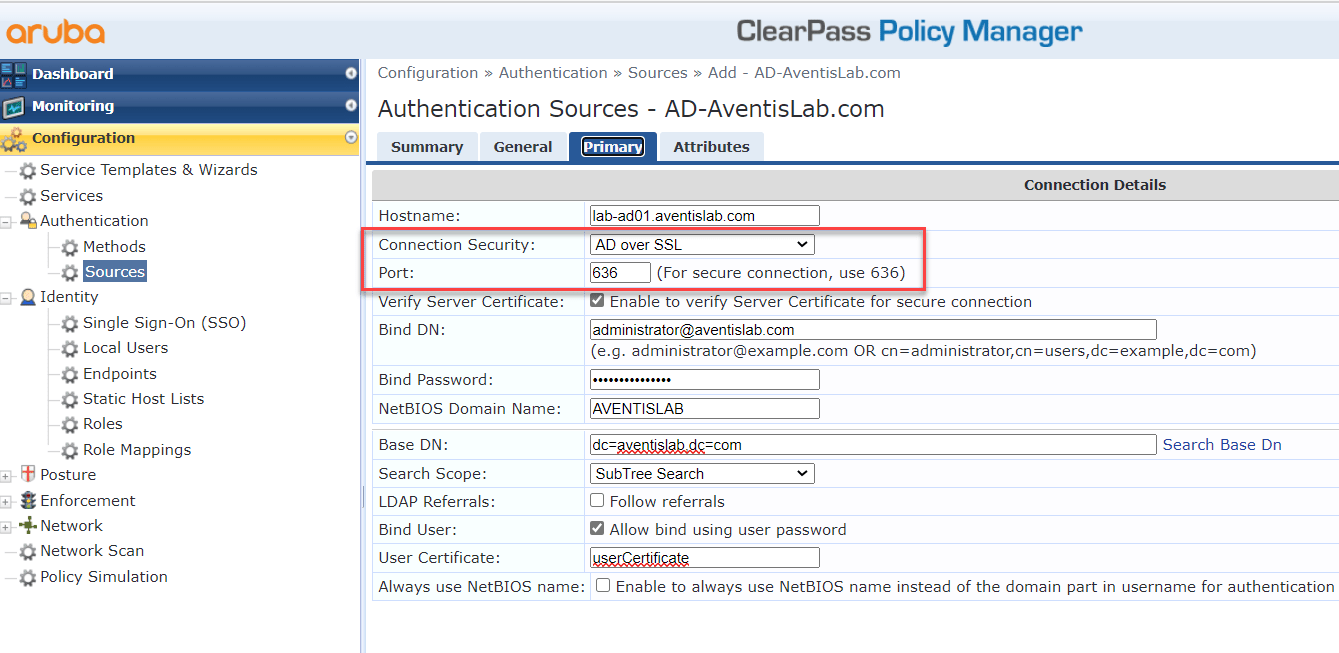The height and width of the screenshot is (653, 1339).
Task: Collapse the Dashboard panel arrow
Action: pos(351,74)
